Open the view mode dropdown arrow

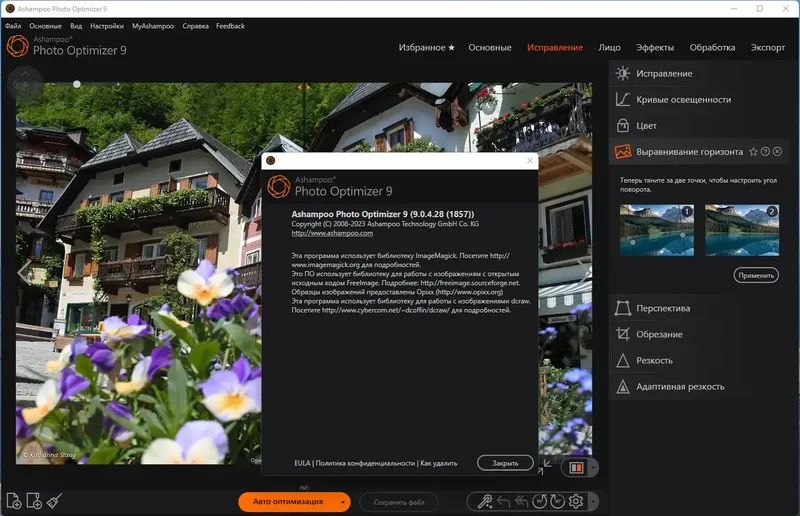pos(593,468)
